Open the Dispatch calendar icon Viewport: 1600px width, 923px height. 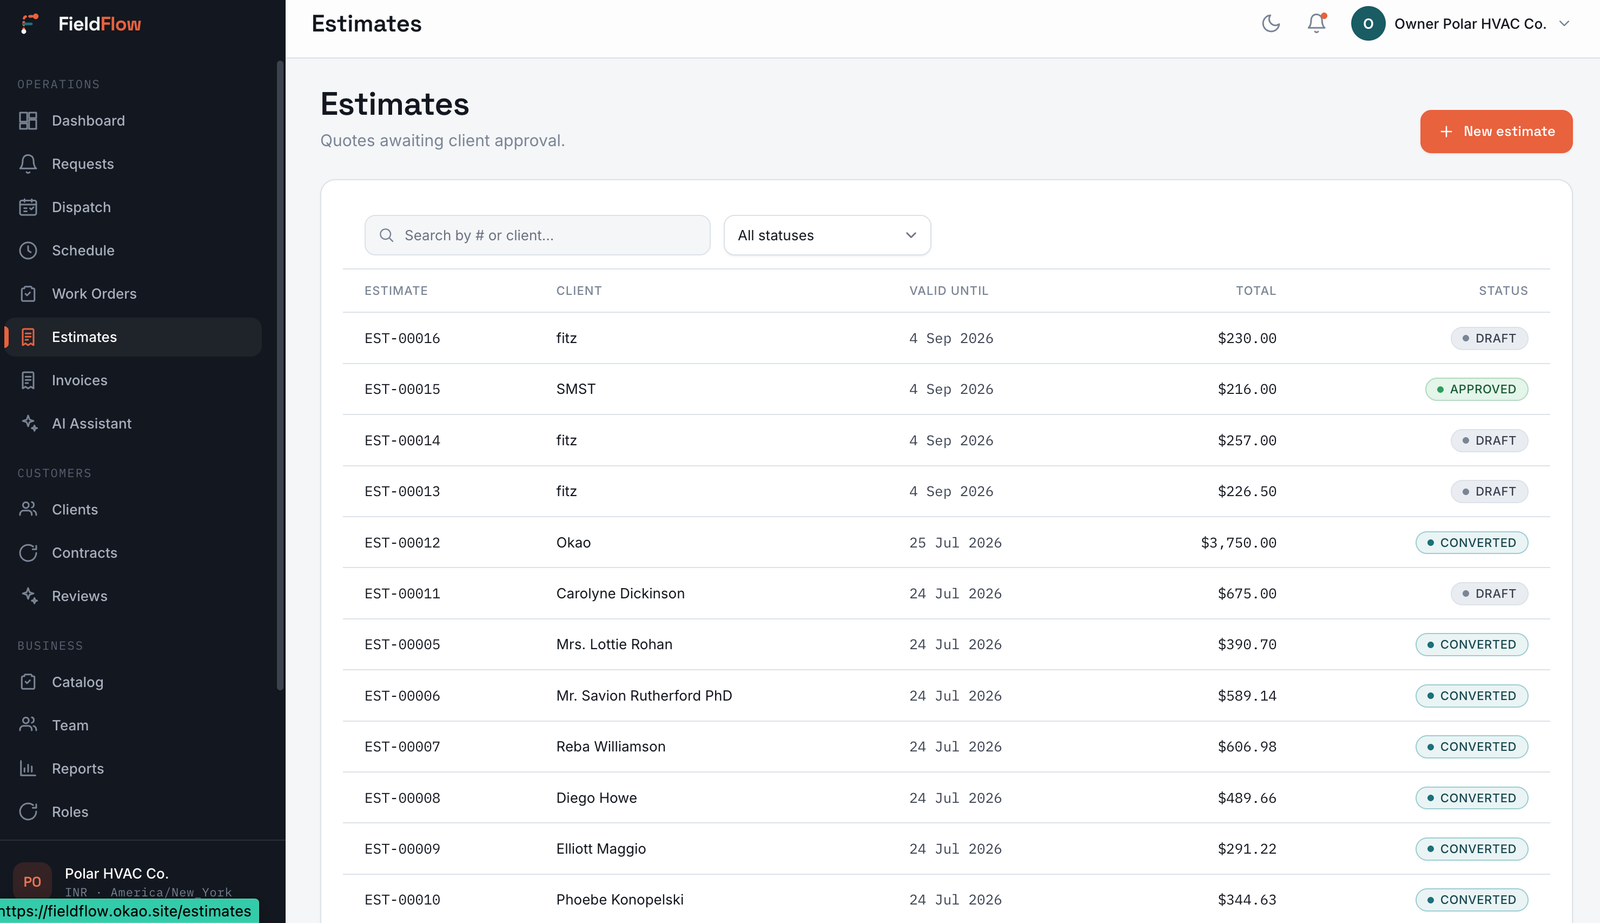tap(28, 207)
